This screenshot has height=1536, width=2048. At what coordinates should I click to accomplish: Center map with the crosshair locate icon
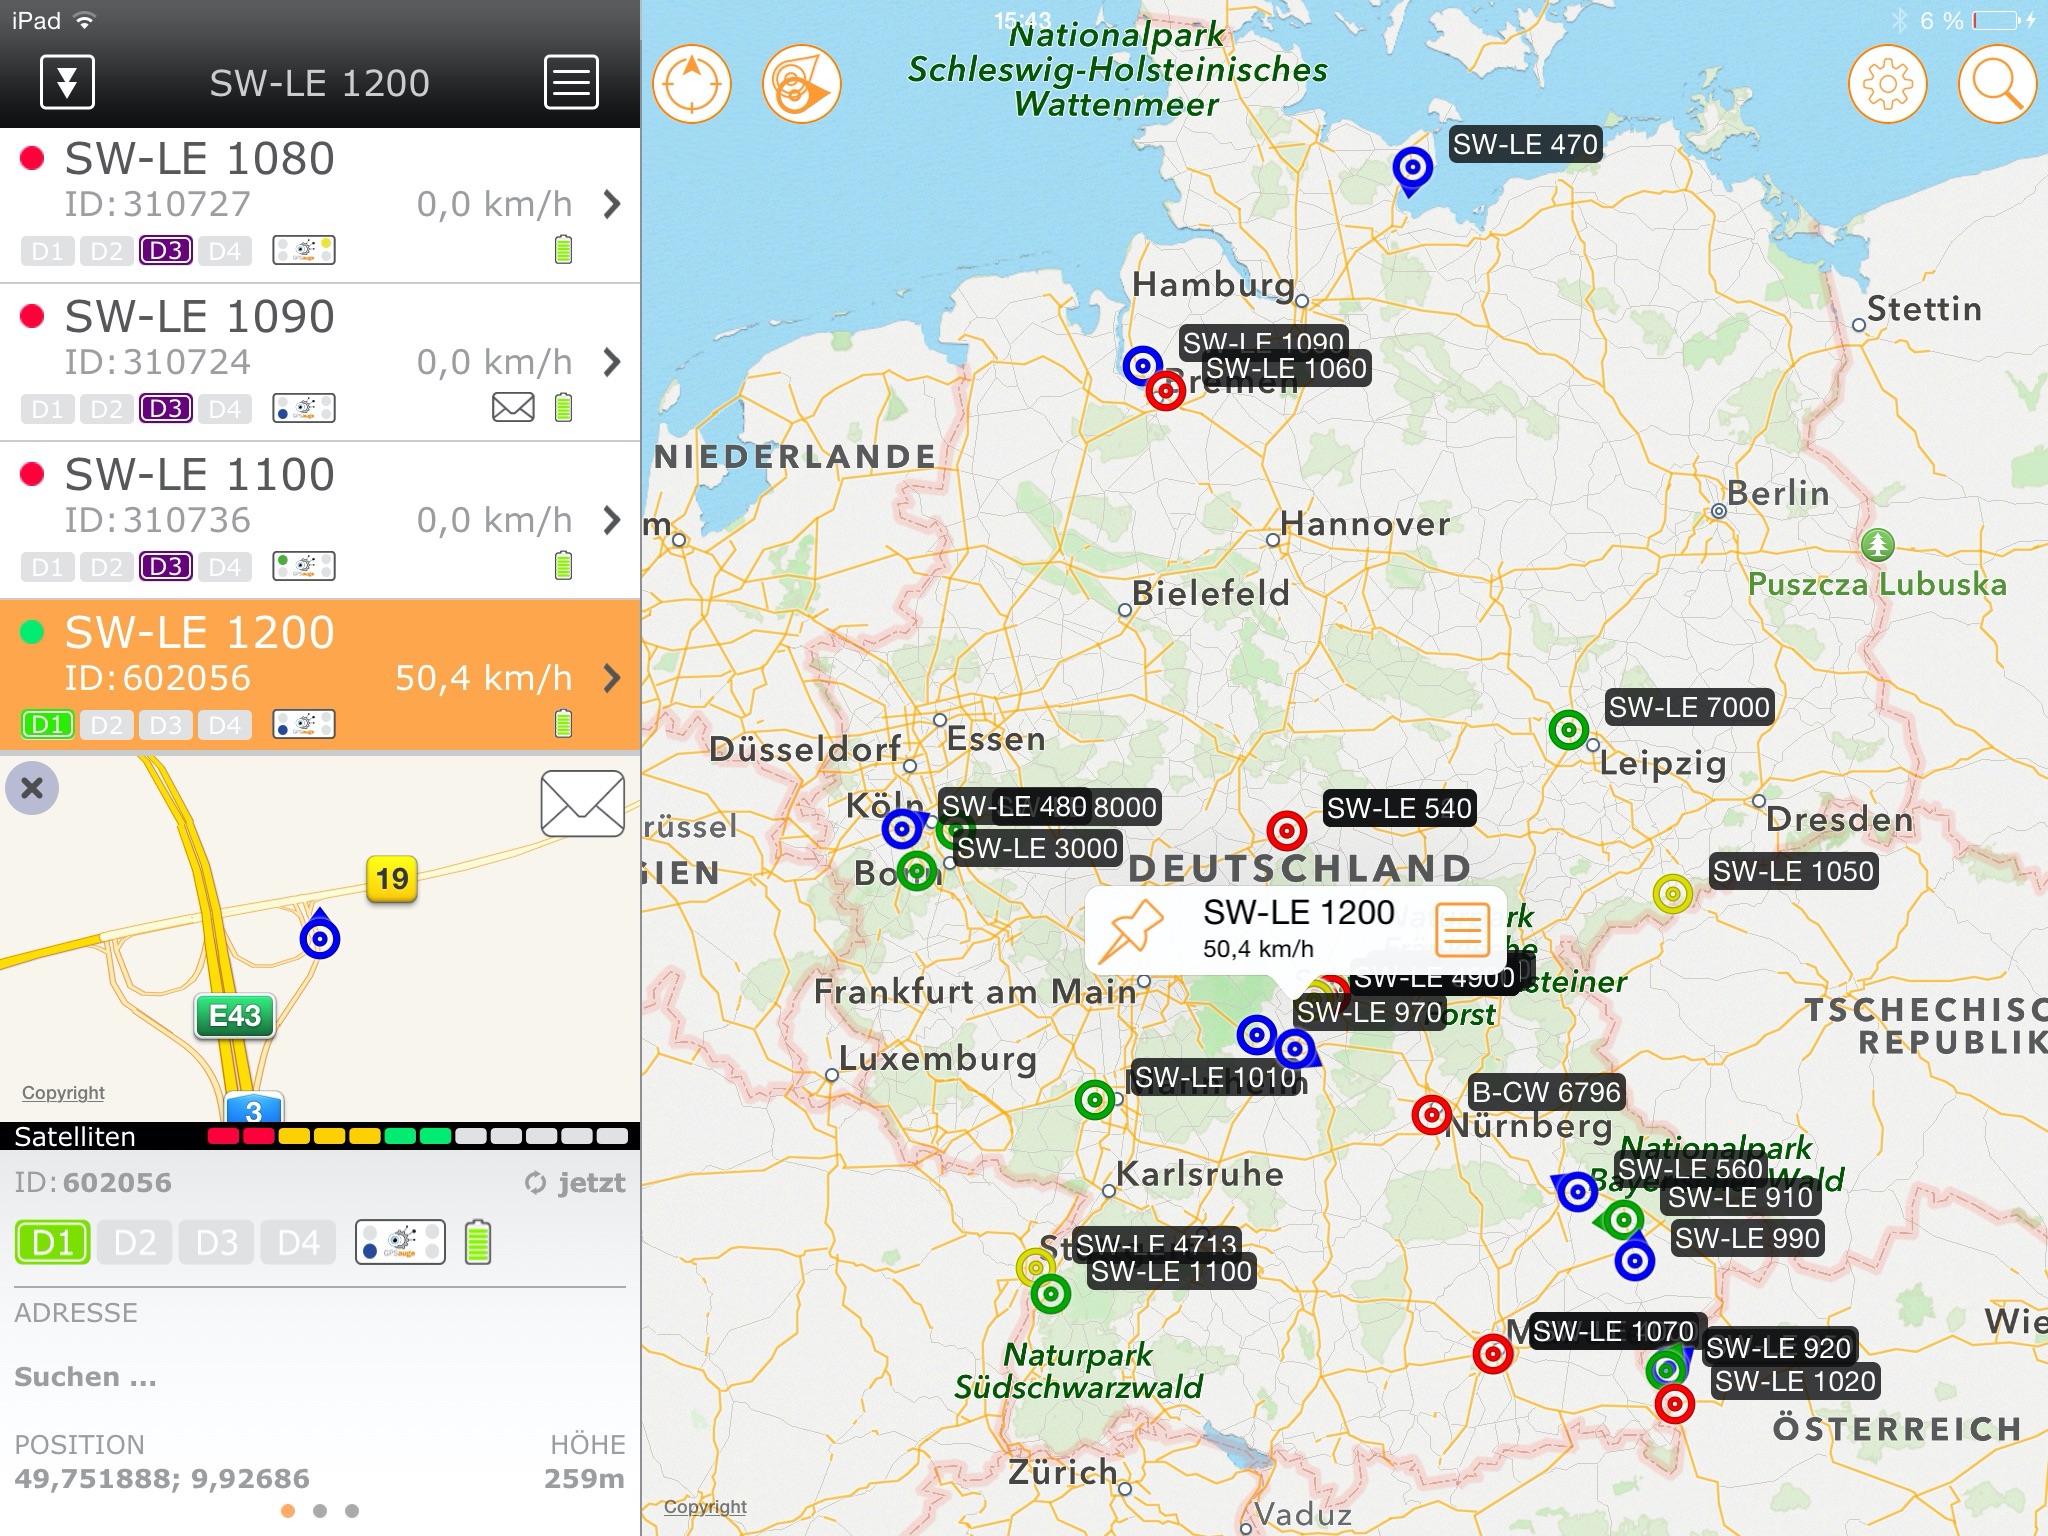[692, 85]
